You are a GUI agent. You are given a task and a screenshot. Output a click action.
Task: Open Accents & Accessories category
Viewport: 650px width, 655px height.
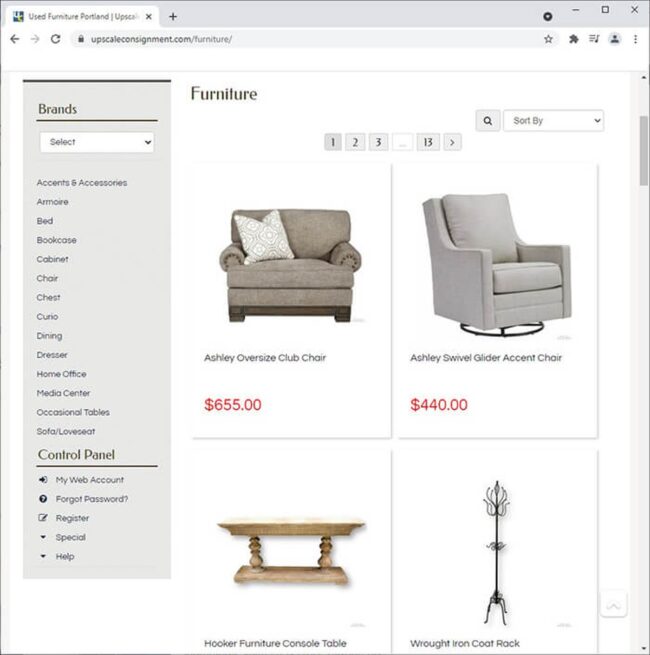pos(82,183)
